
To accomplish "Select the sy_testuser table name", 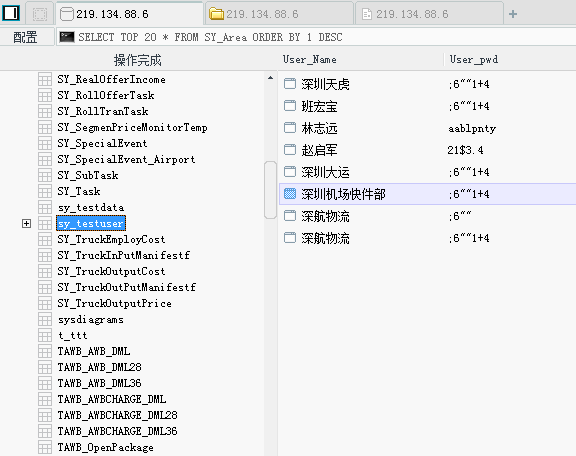I will pyautogui.click(x=91, y=223).
